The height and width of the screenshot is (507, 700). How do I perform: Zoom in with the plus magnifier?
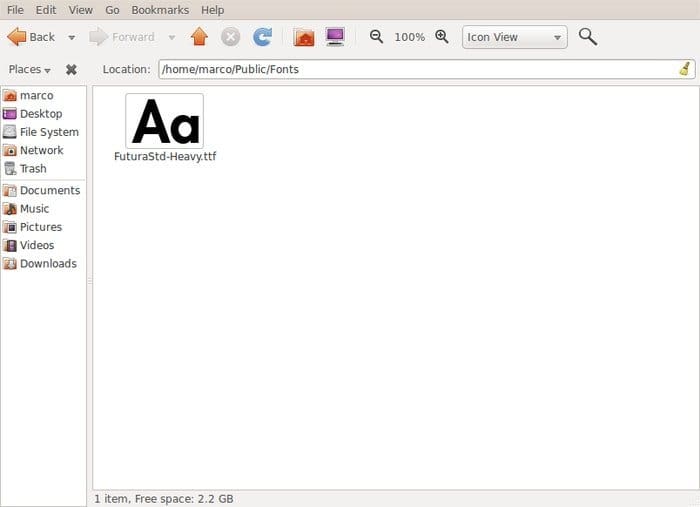click(x=442, y=37)
